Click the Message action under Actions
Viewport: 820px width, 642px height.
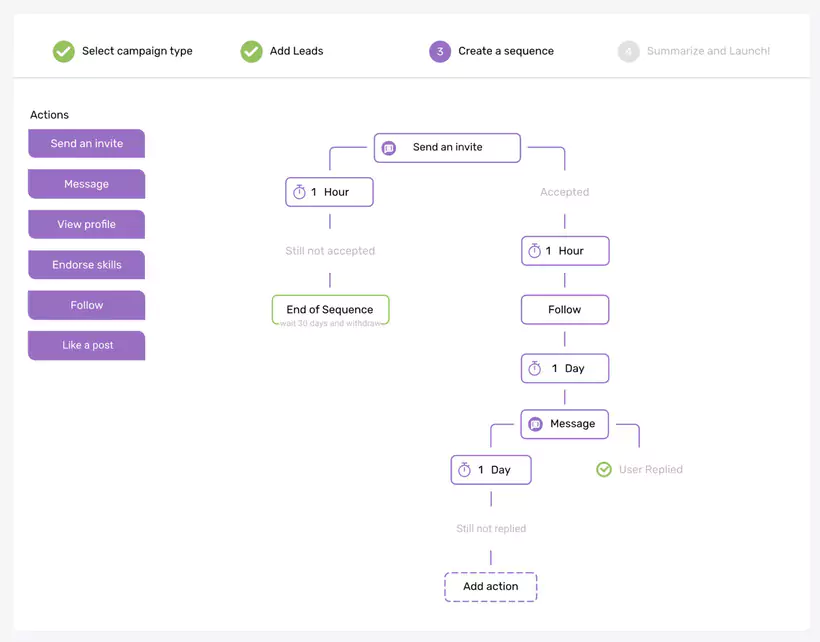86,184
